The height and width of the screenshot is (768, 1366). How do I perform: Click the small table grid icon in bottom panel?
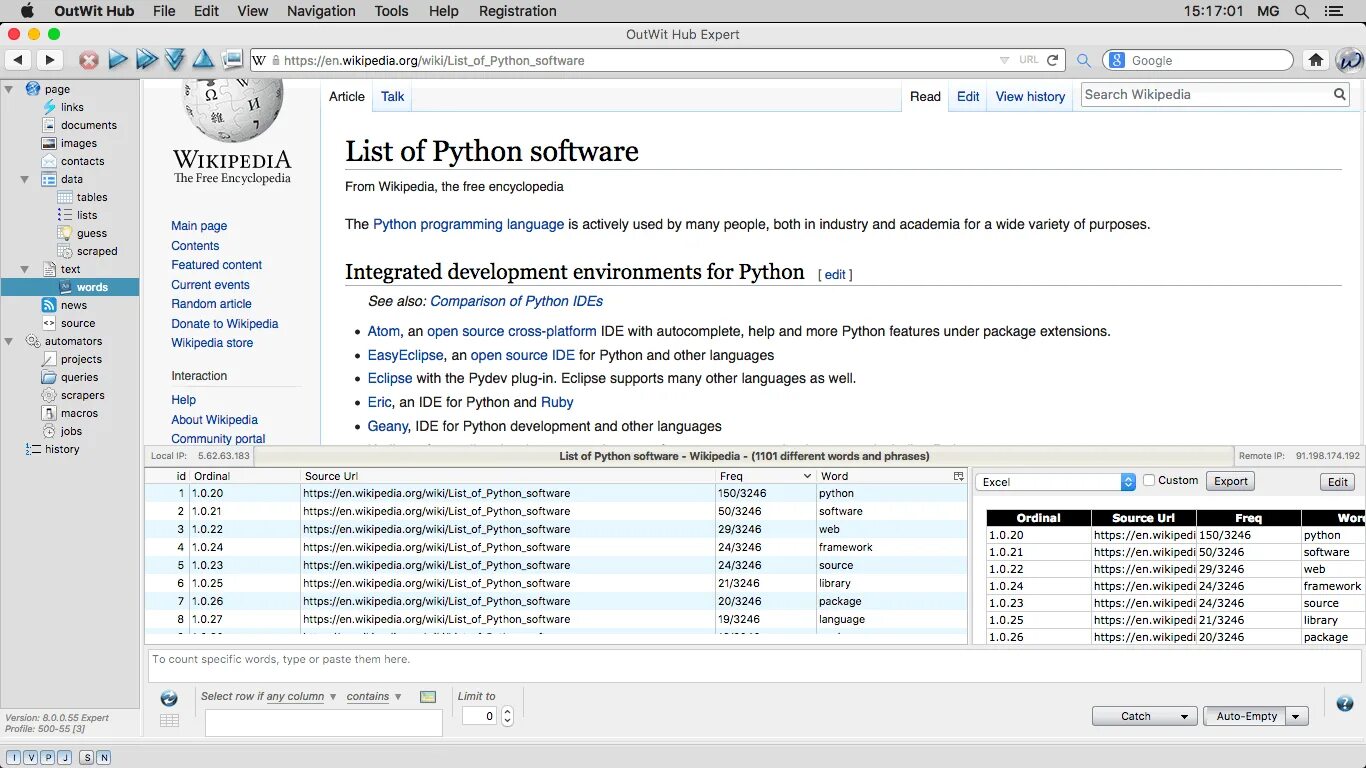[169, 720]
